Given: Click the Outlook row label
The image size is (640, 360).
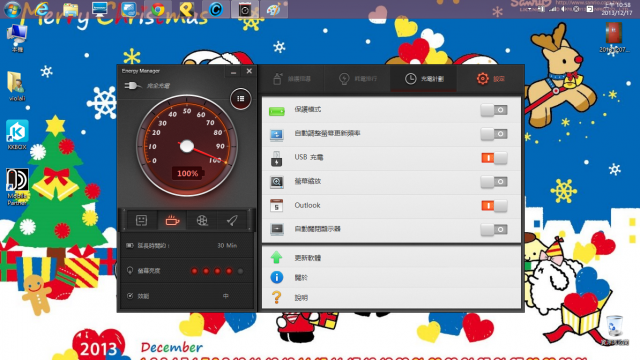Looking at the screenshot, I should coord(307,205).
